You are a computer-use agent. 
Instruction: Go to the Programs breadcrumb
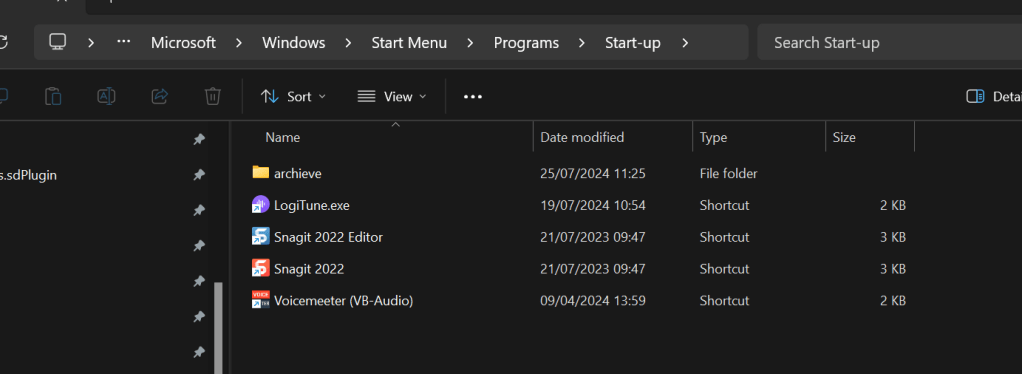pos(526,43)
